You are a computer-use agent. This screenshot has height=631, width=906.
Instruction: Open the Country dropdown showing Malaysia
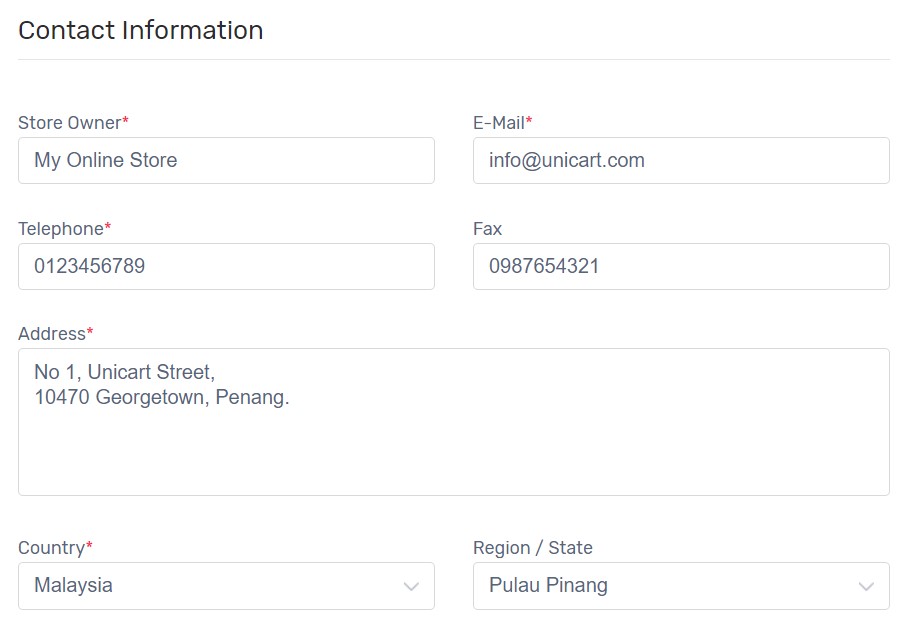[x=226, y=586]
